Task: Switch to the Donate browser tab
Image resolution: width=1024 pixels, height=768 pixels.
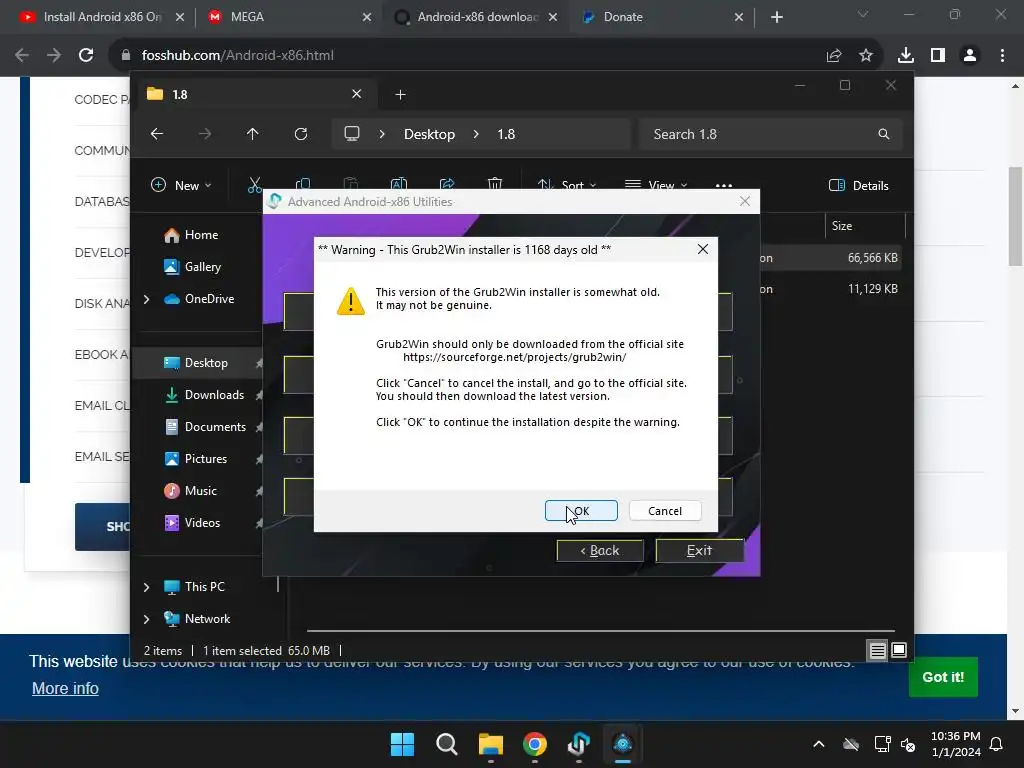Action: coord(660,17)
